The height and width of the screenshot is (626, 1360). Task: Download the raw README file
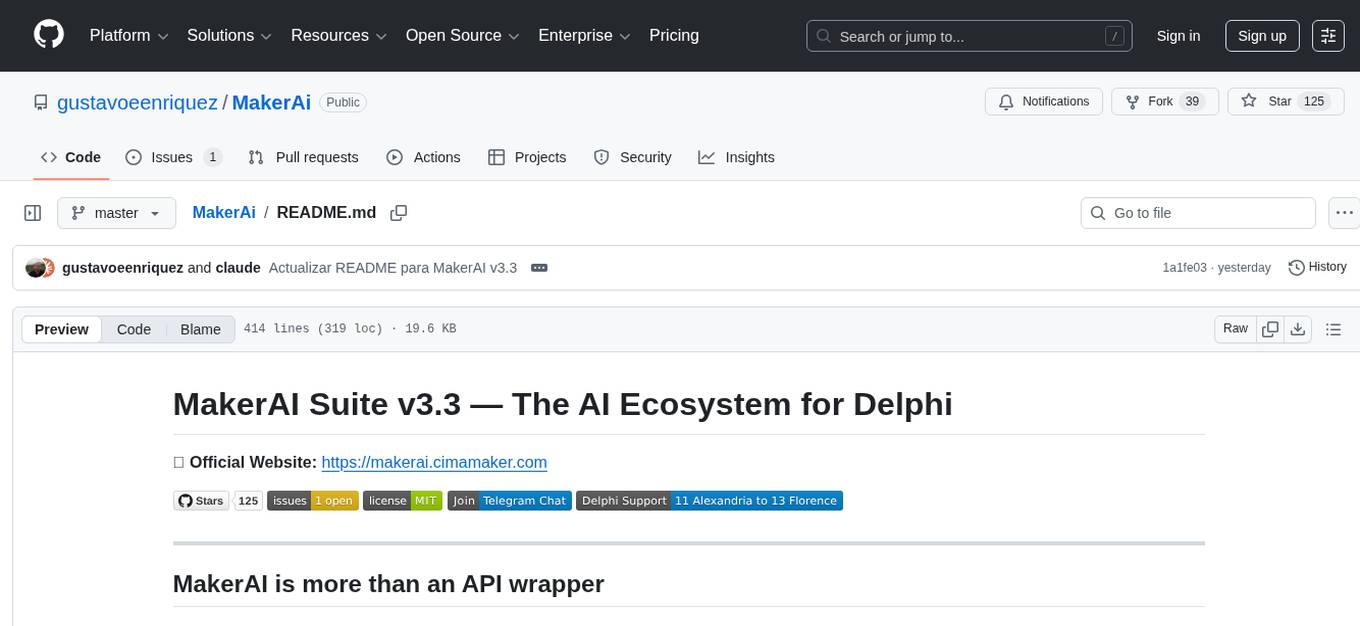coord(1298,329)
